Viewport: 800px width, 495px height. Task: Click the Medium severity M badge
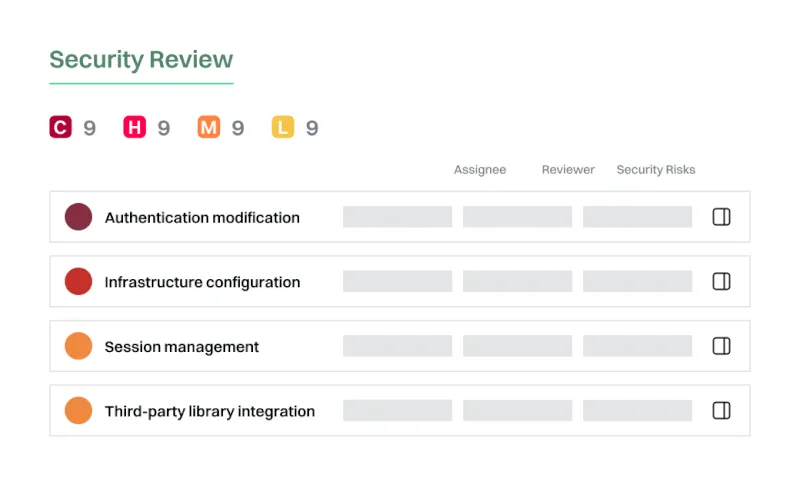tap(209, 127)
